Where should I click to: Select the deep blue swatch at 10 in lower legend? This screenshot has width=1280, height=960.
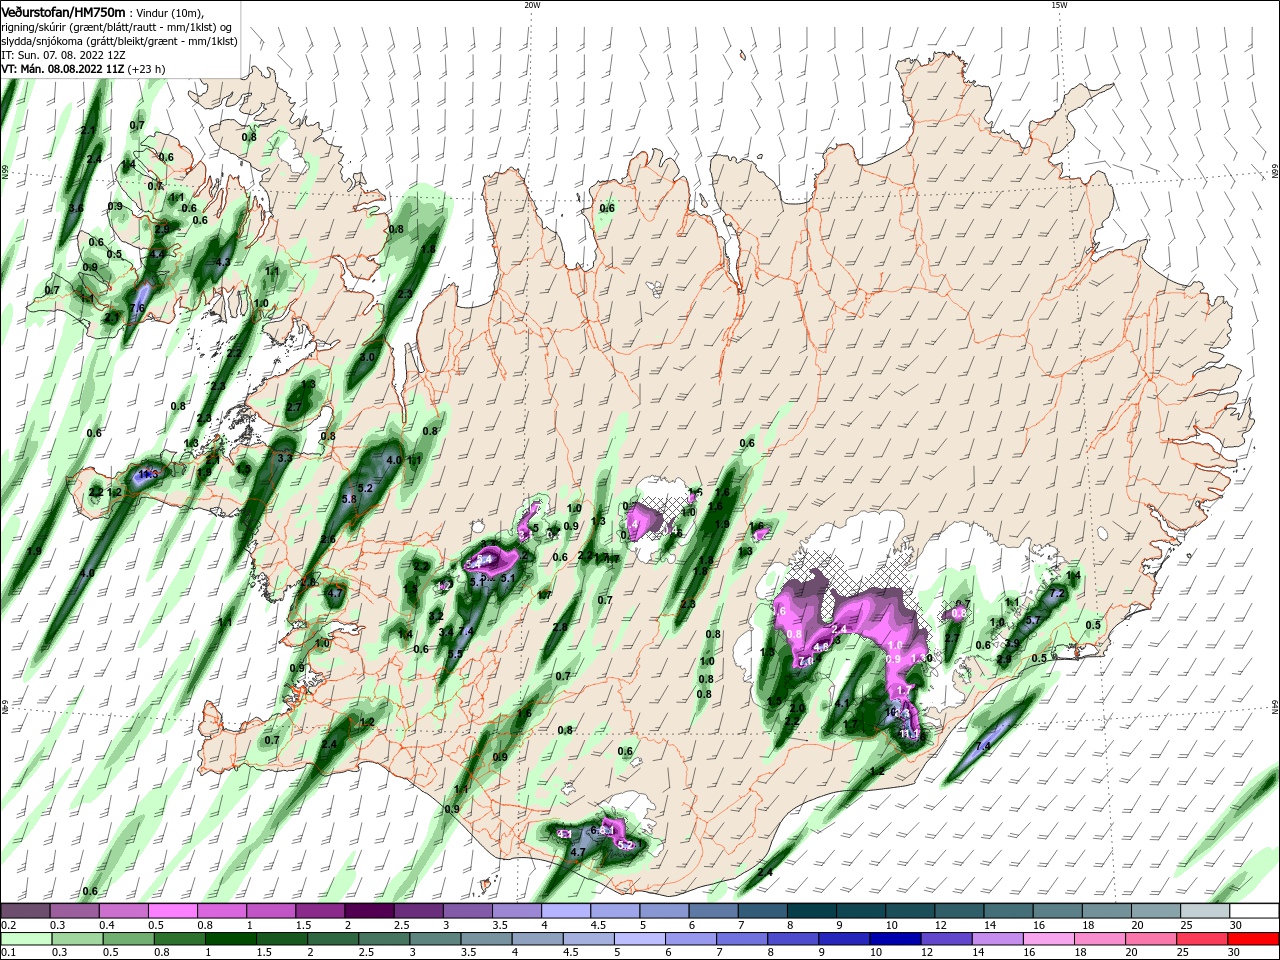[894, 939]
